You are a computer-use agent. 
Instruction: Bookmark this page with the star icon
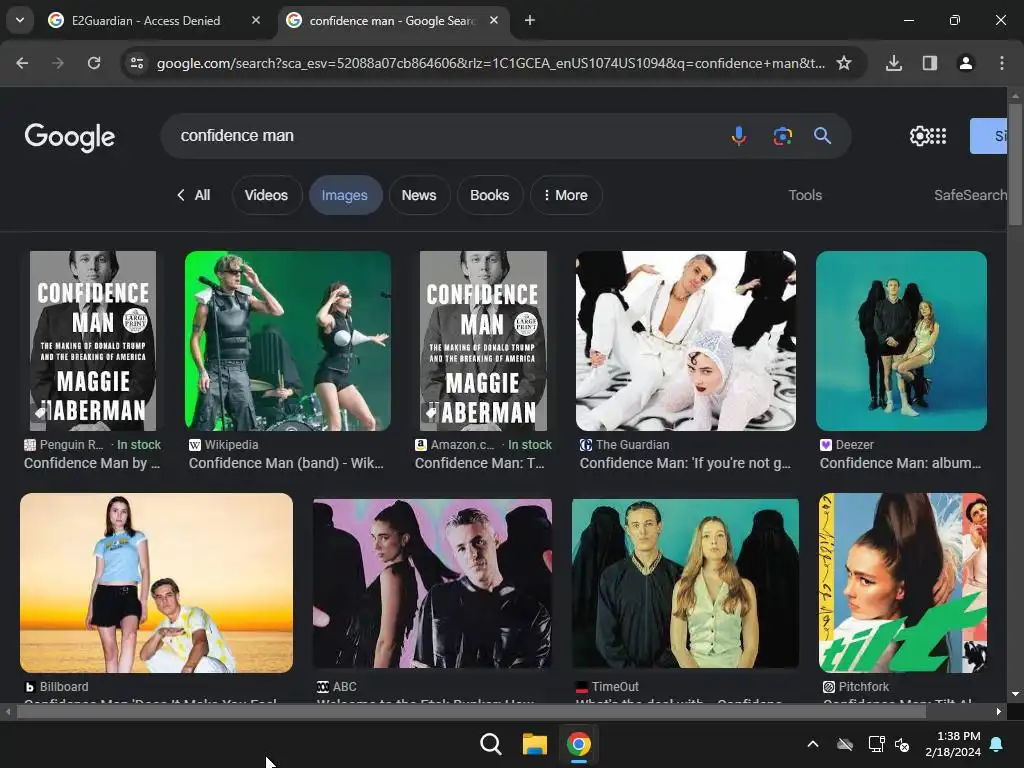[x=844, y=63]
